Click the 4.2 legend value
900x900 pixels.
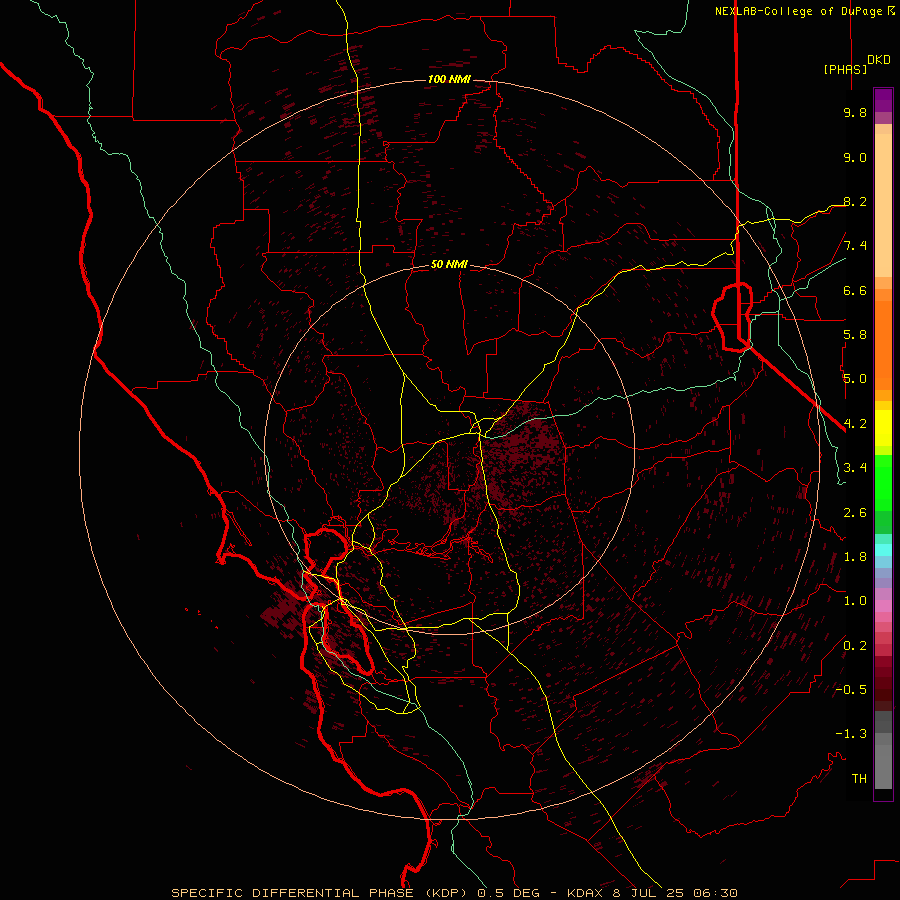pos(855,424)
